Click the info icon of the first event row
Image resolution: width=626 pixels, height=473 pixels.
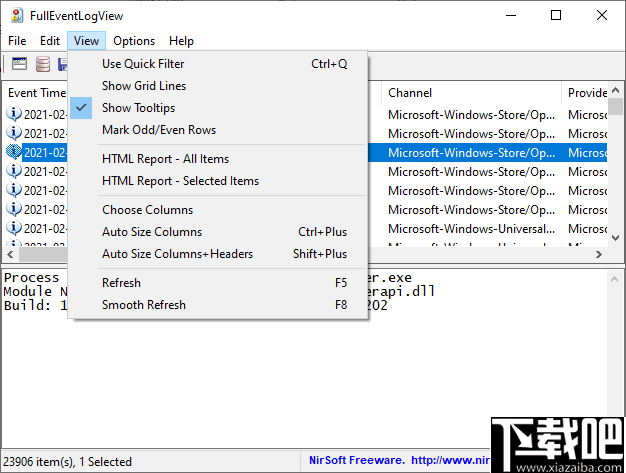point(14,114)
